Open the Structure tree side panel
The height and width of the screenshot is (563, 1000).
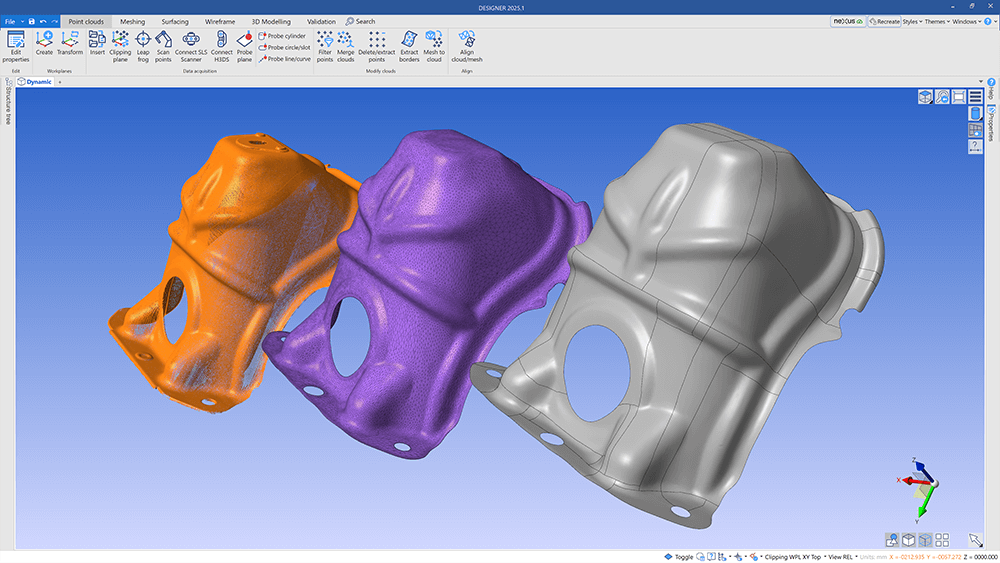coord(8,101)
